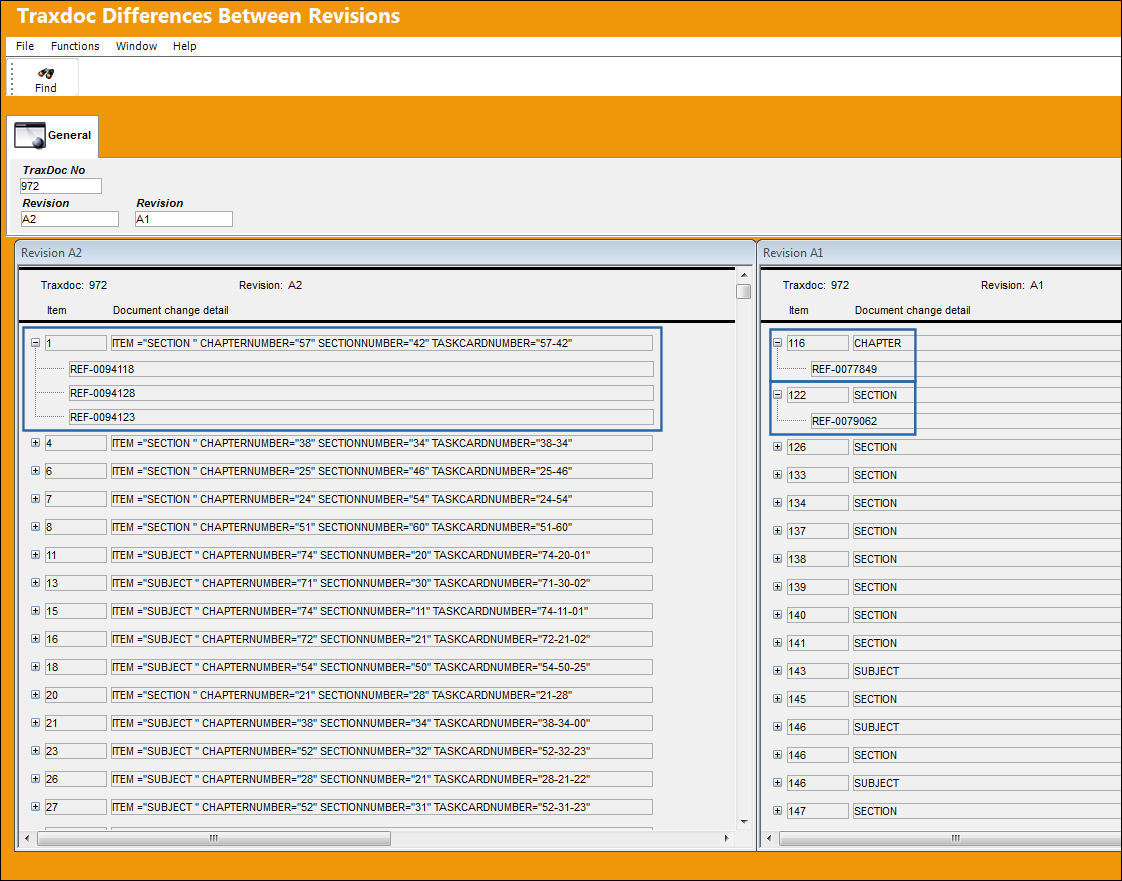The image size is (1122, 881).
Task: Expand item 16 in Revision A2 panel
Action: click(35, 638)
